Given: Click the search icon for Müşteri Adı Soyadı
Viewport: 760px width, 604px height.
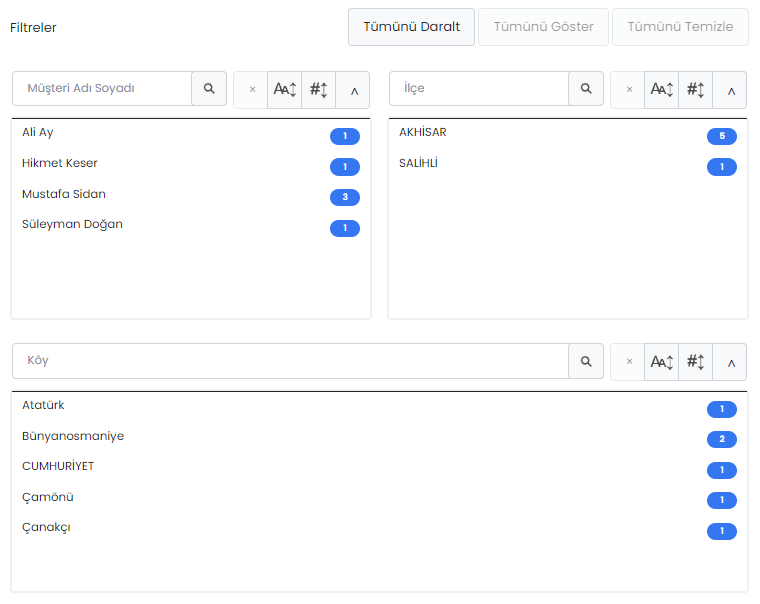Looking at the screenshot, I should (209, 89).
